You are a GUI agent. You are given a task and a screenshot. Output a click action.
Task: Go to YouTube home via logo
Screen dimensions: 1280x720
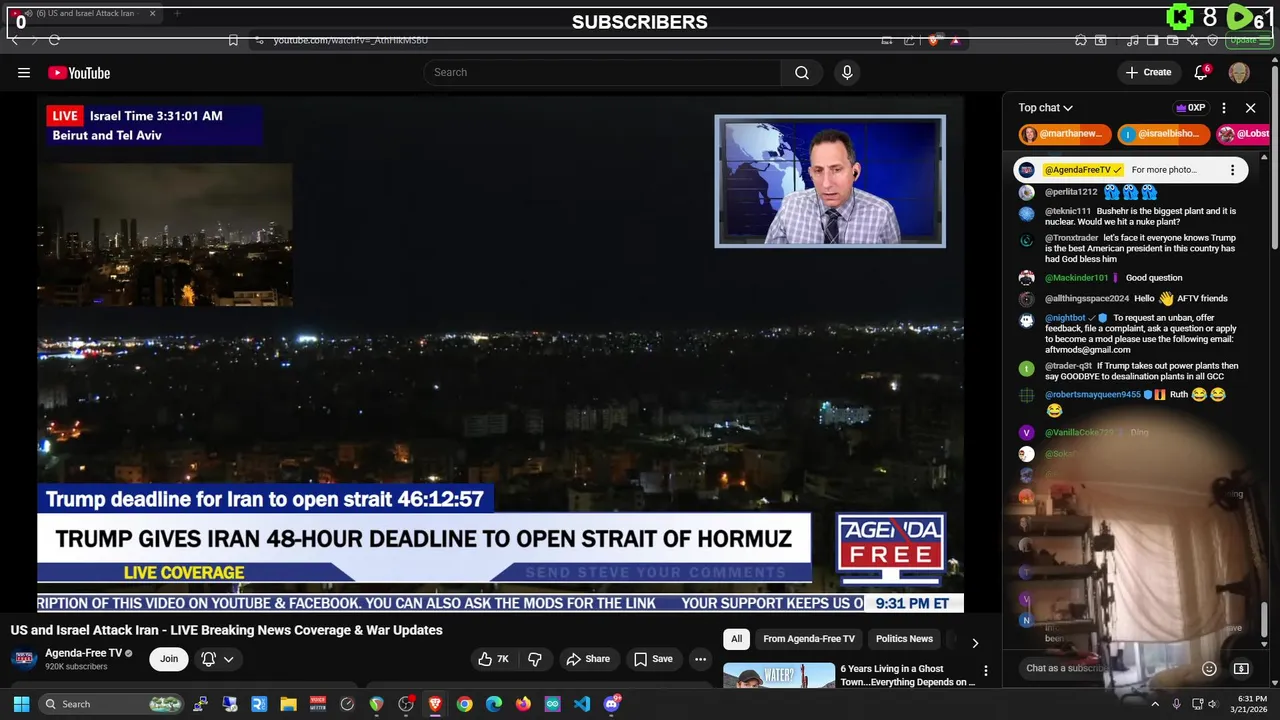pyautogui.click(x=79, y=73)
